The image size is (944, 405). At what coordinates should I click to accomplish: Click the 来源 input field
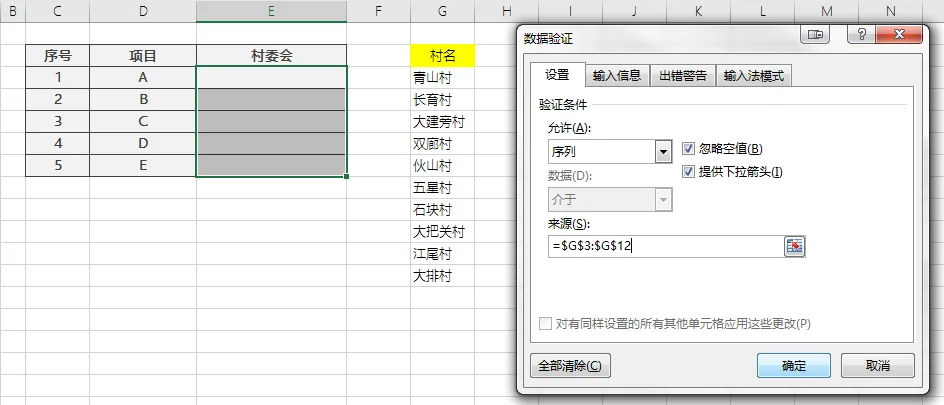(665, 246)
